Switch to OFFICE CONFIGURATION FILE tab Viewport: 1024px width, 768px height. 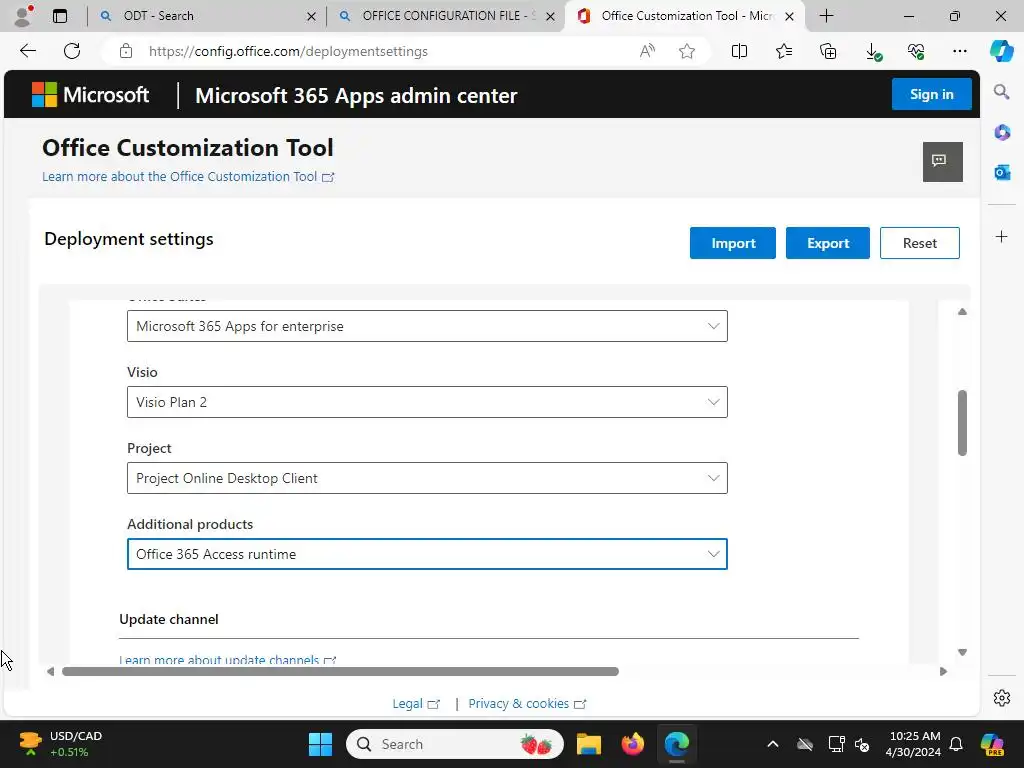pyautogui.click(x=445, y=16)
